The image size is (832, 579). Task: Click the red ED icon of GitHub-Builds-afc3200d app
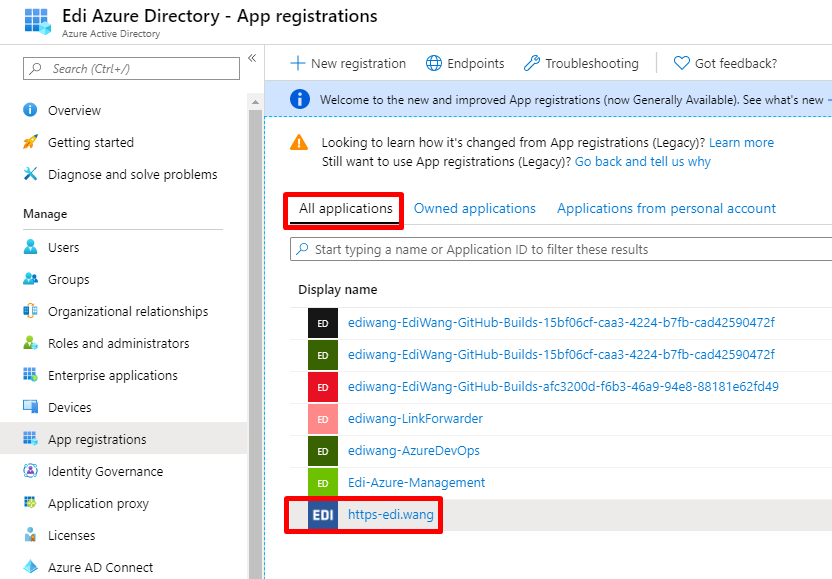click(323, 387)
